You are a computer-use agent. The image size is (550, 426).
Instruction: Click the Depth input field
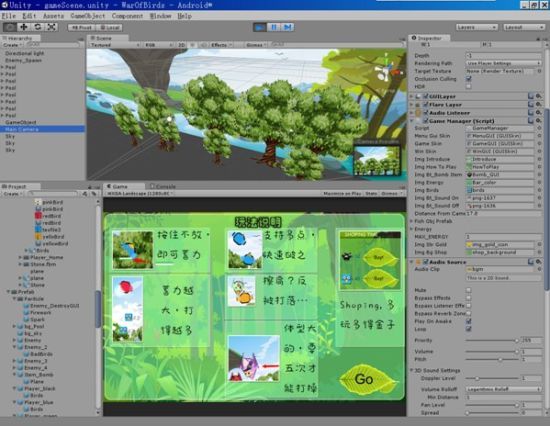pyautogui.click(x=503, y=55)
